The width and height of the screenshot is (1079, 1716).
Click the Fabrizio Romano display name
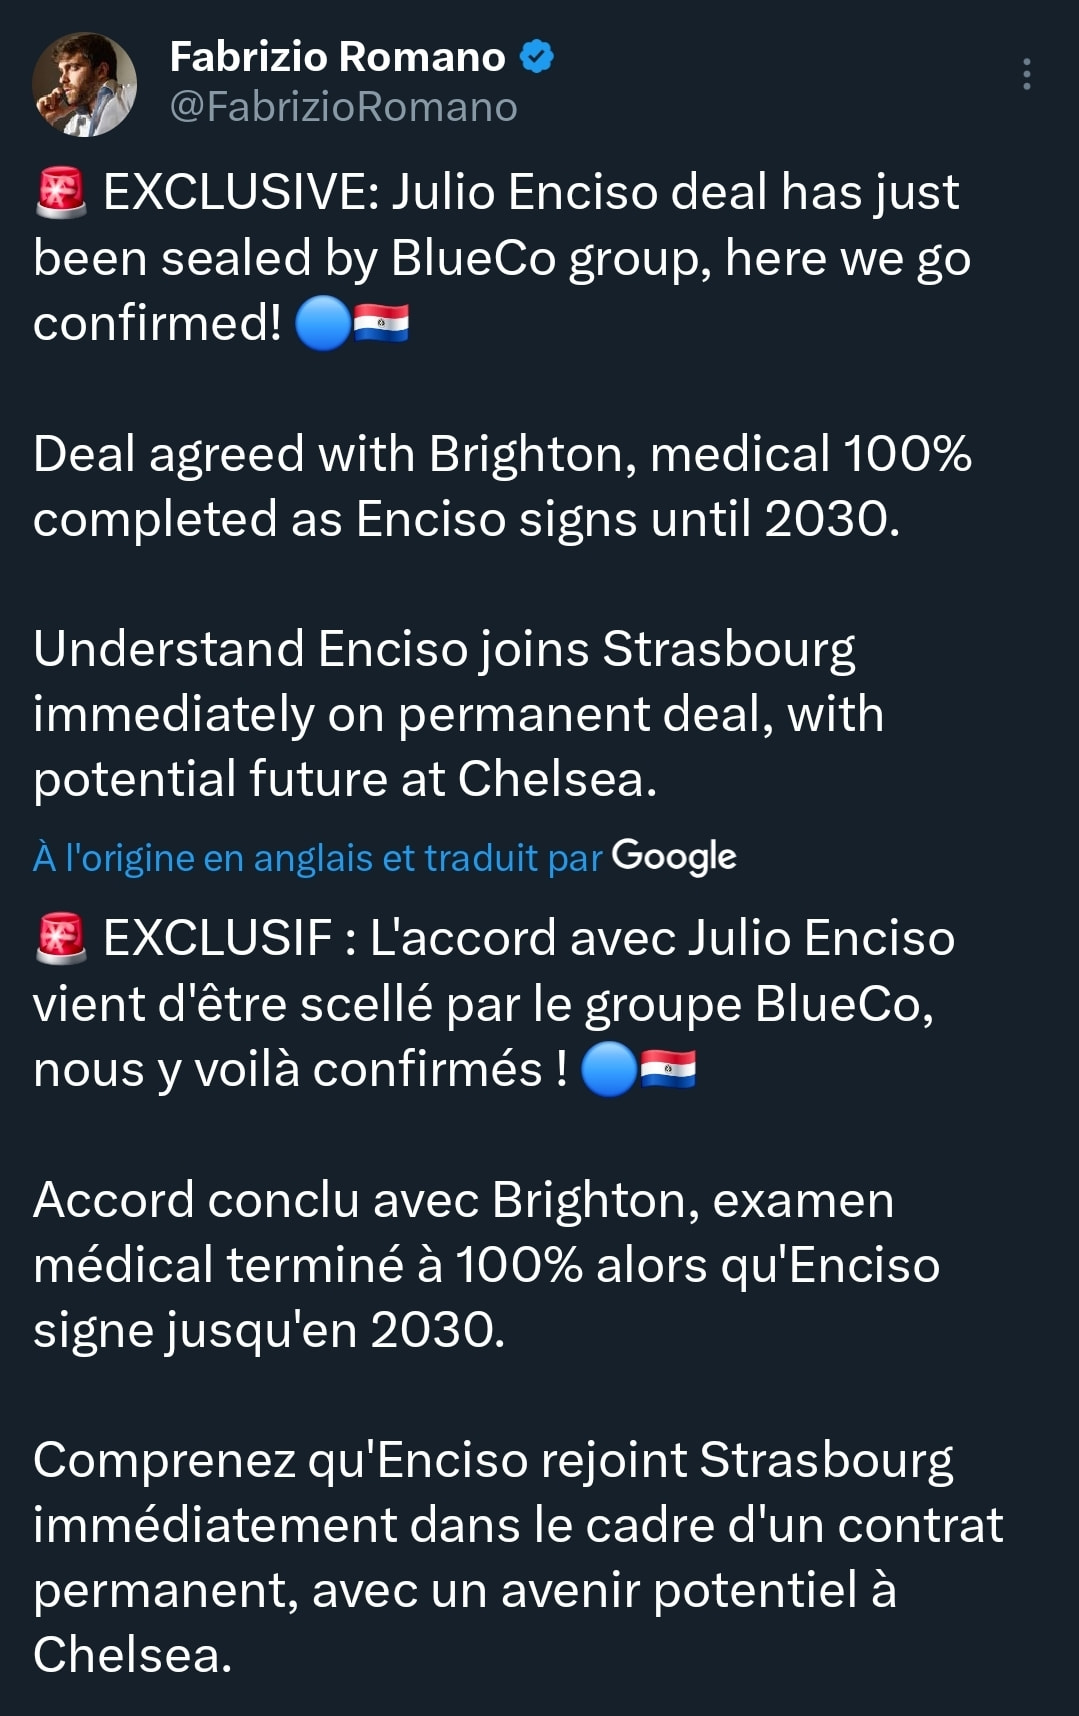click(x=337, y=57)
